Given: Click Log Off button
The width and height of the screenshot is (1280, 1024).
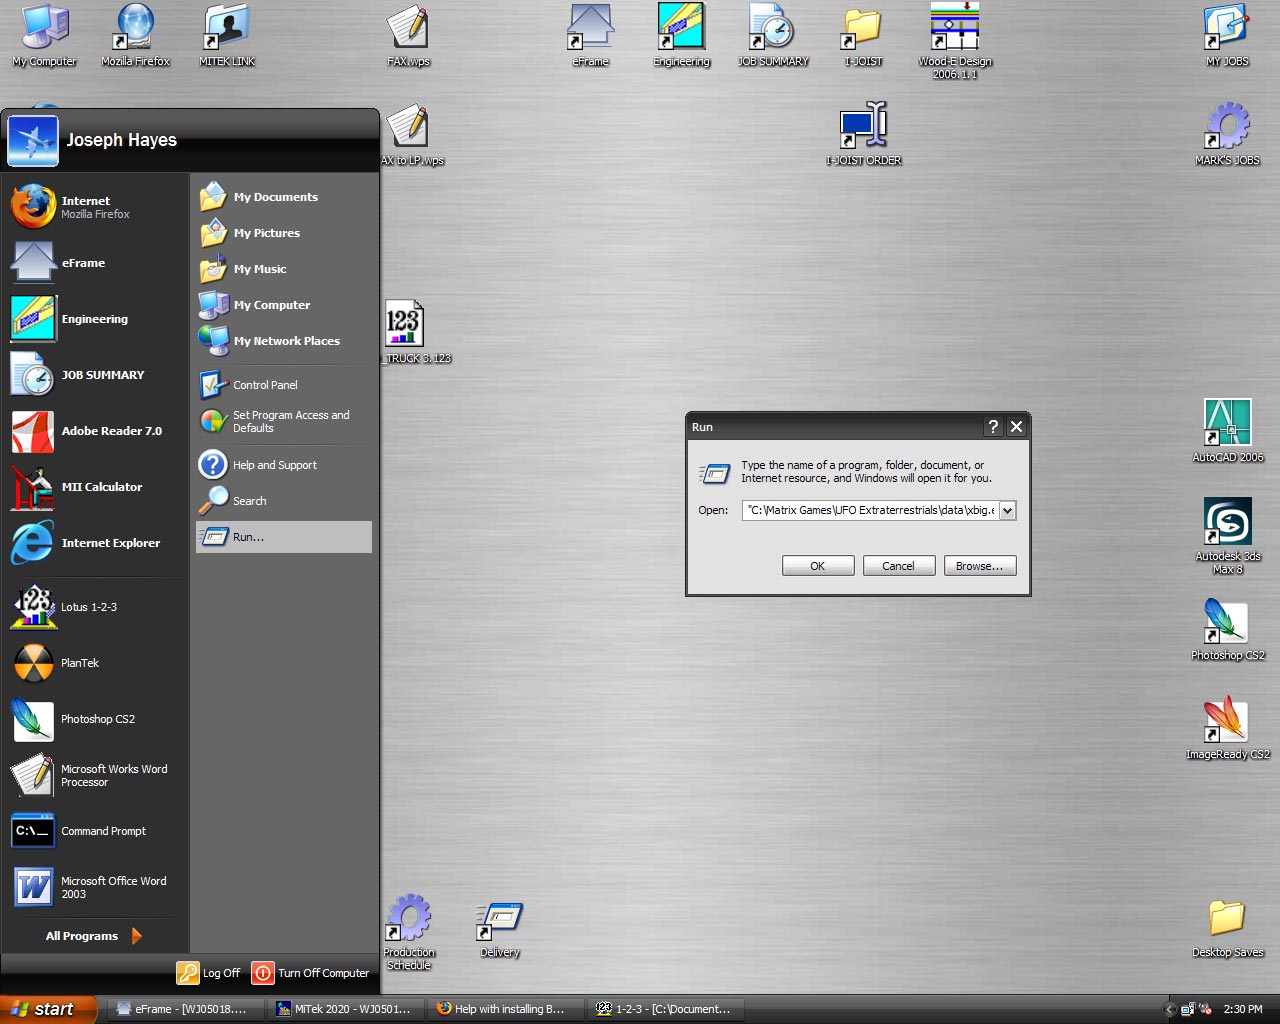Looking at the screenshot, I should pyautogui.click(x=209, y=973).
